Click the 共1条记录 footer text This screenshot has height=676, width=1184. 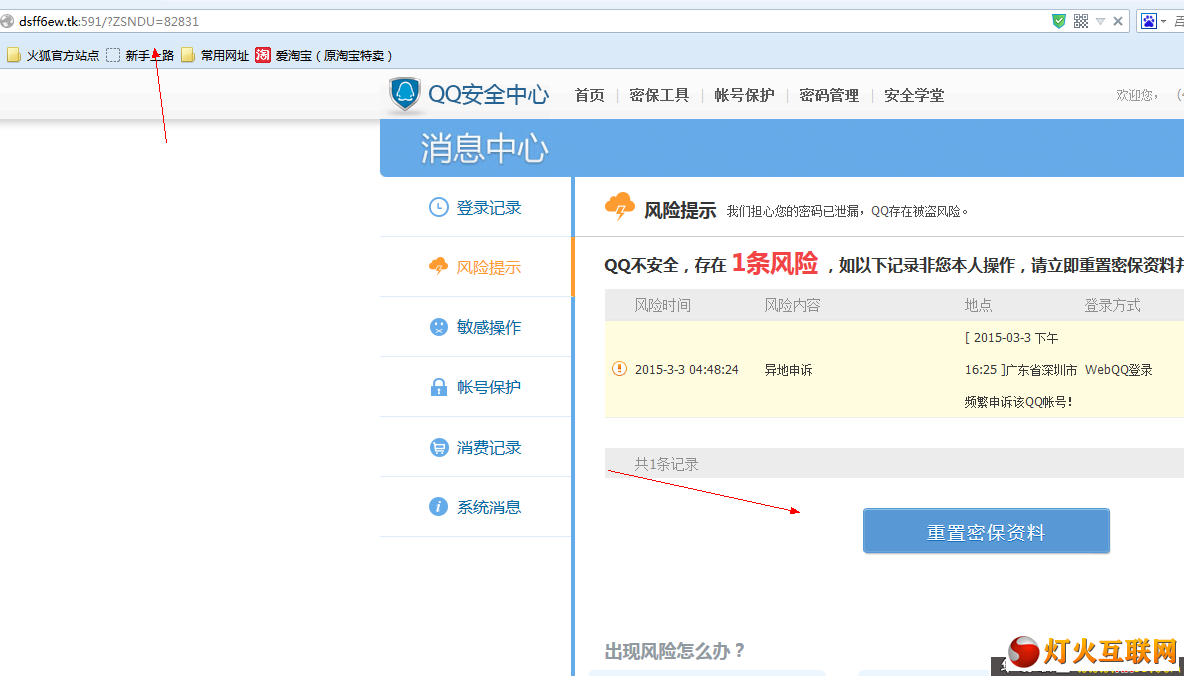coord(666,464)
